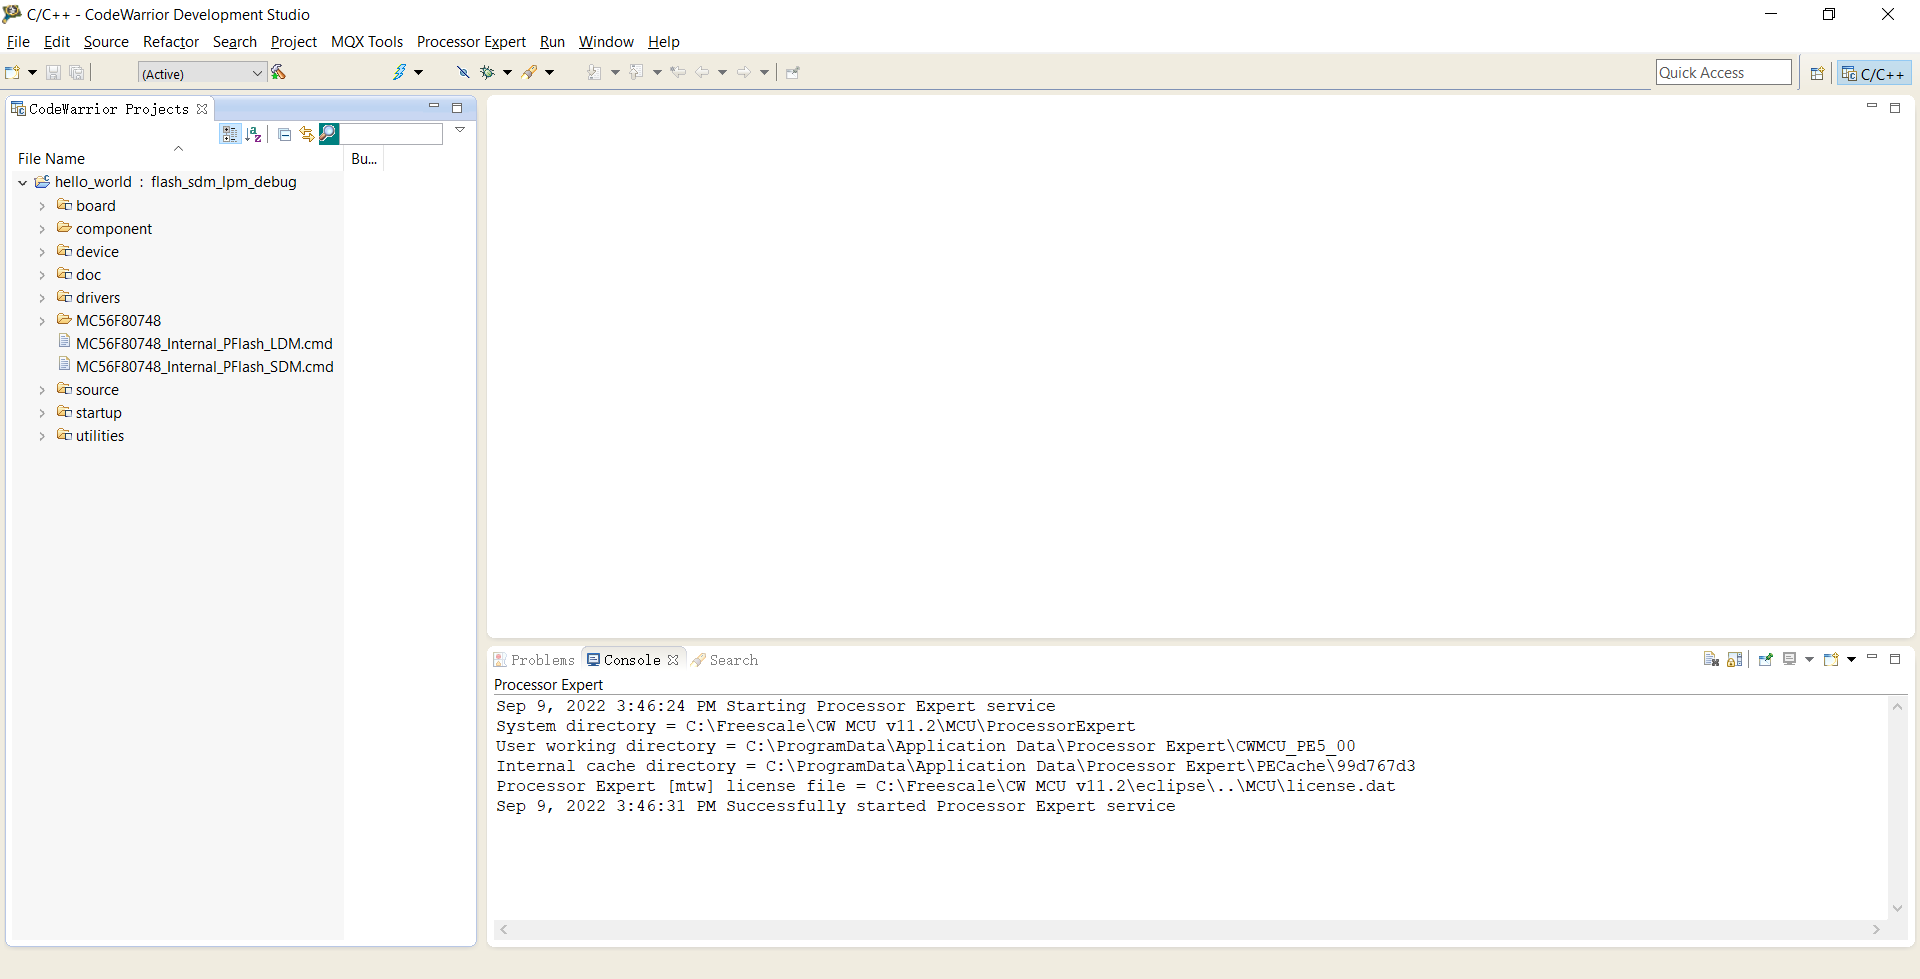Click the Save All toolbar icon

pyautogui.click(x=76, y=72)
